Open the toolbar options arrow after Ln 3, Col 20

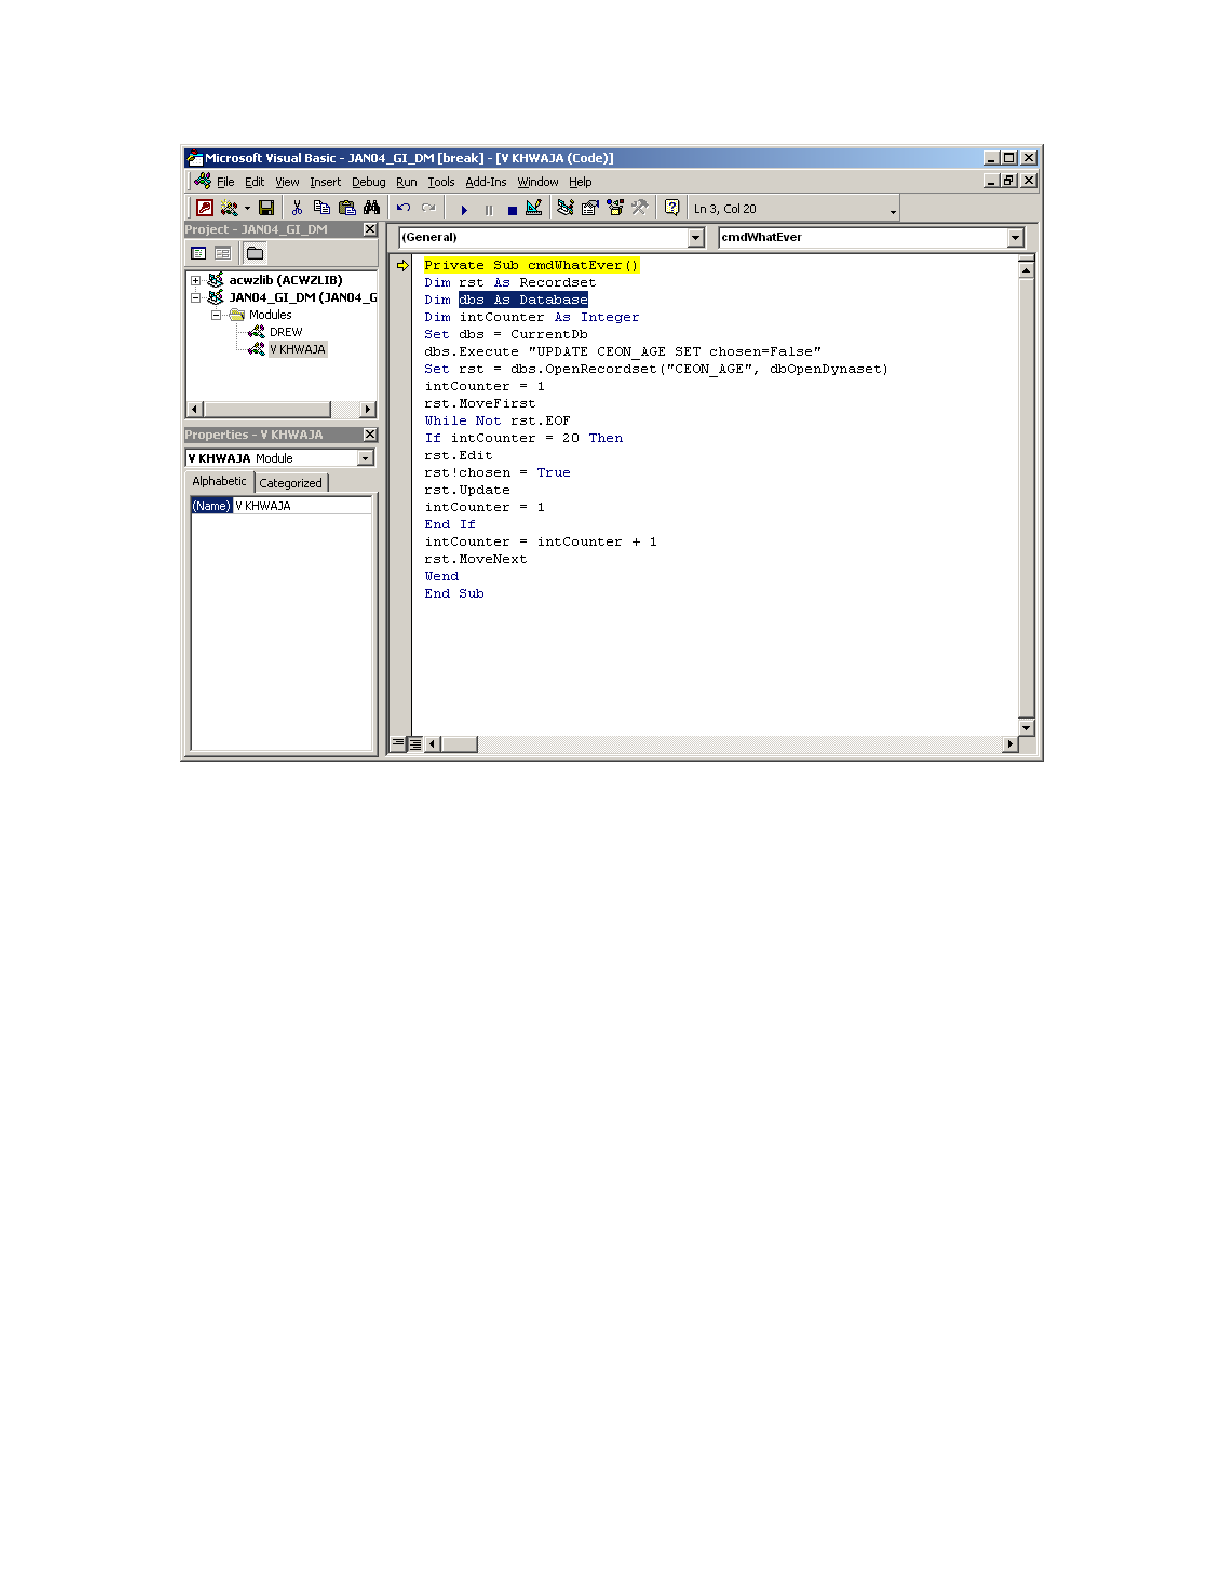pos(893,211)
